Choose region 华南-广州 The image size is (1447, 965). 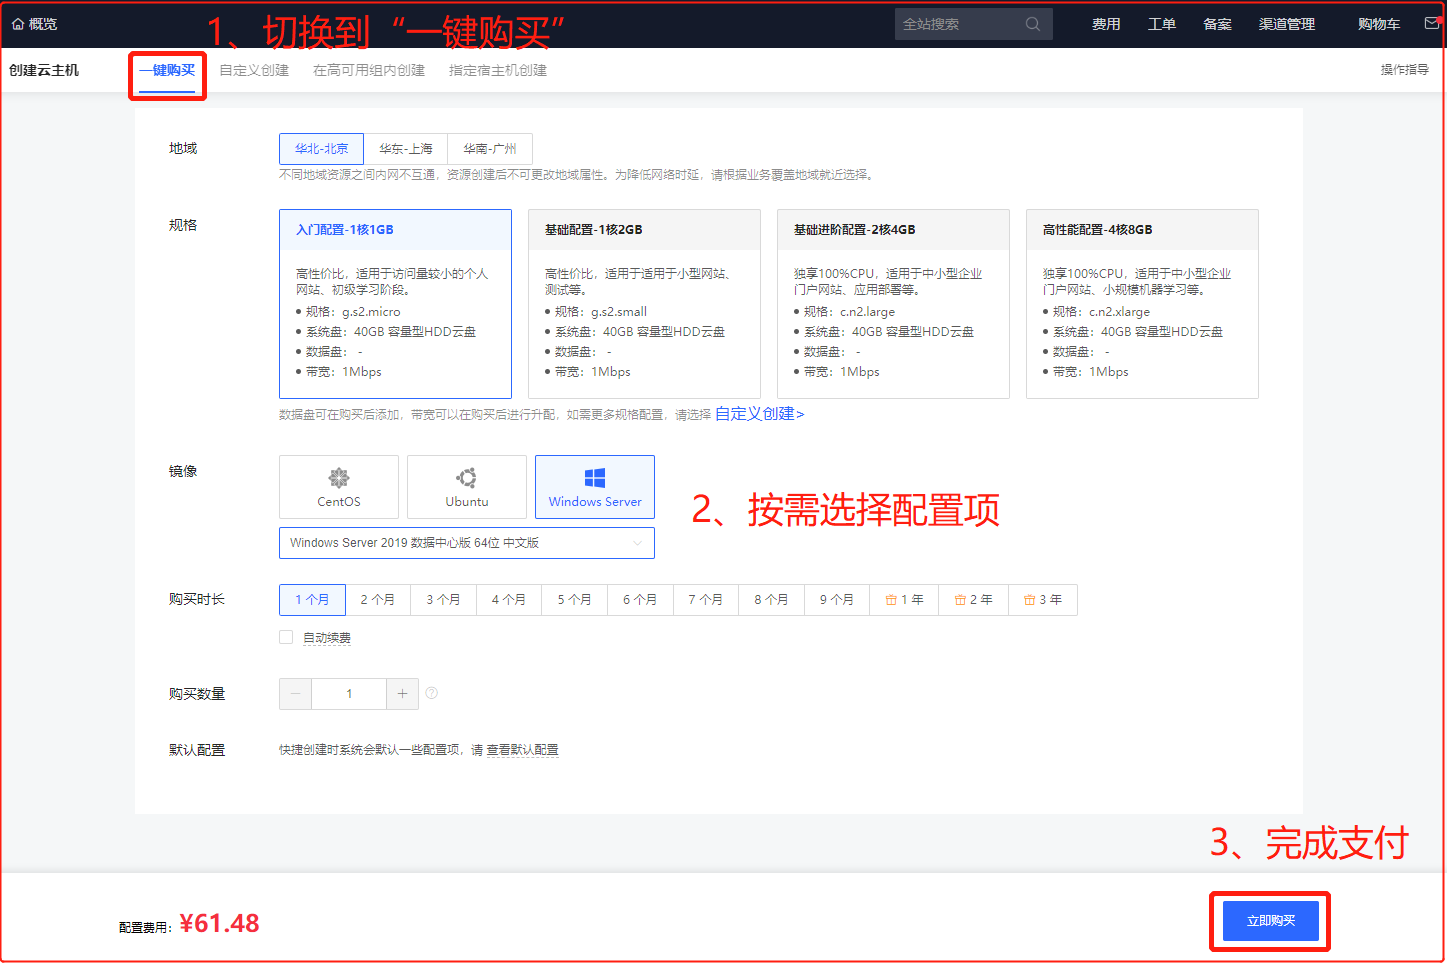[x=490, y=149]
